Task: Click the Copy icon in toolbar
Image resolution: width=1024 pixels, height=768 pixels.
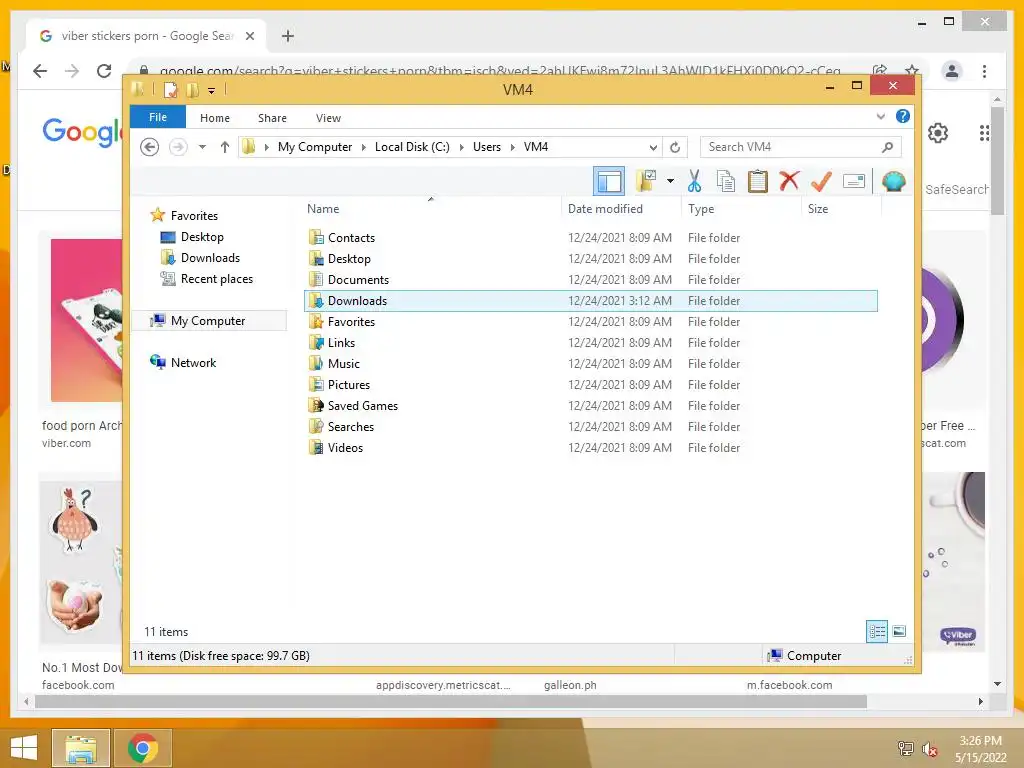Action: click(726, 181)
